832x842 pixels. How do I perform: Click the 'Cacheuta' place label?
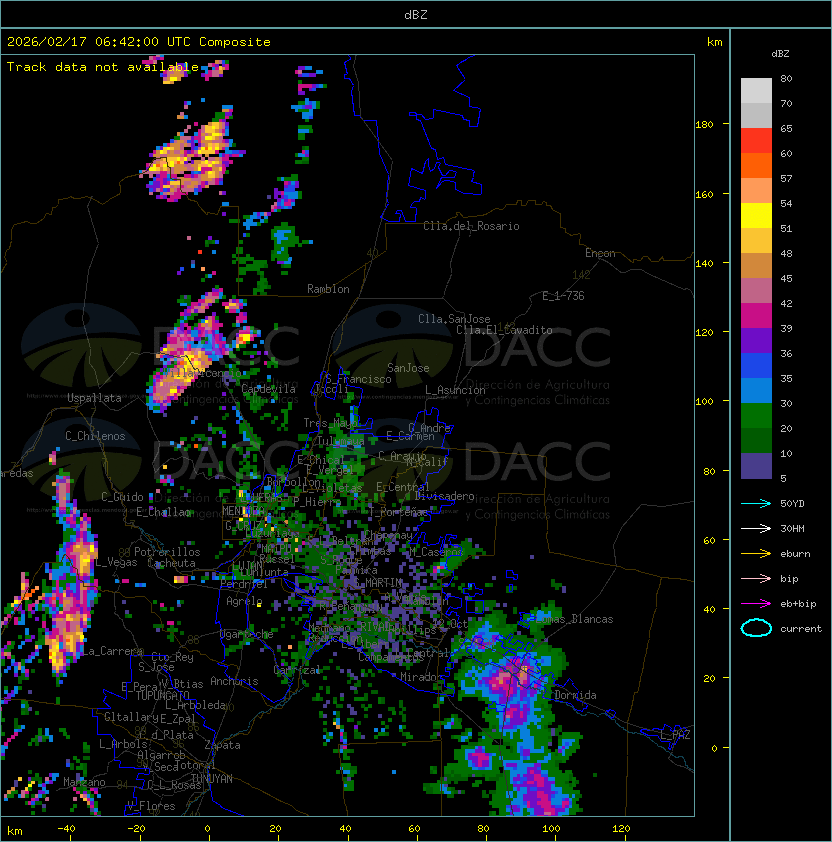coord(171,563)
